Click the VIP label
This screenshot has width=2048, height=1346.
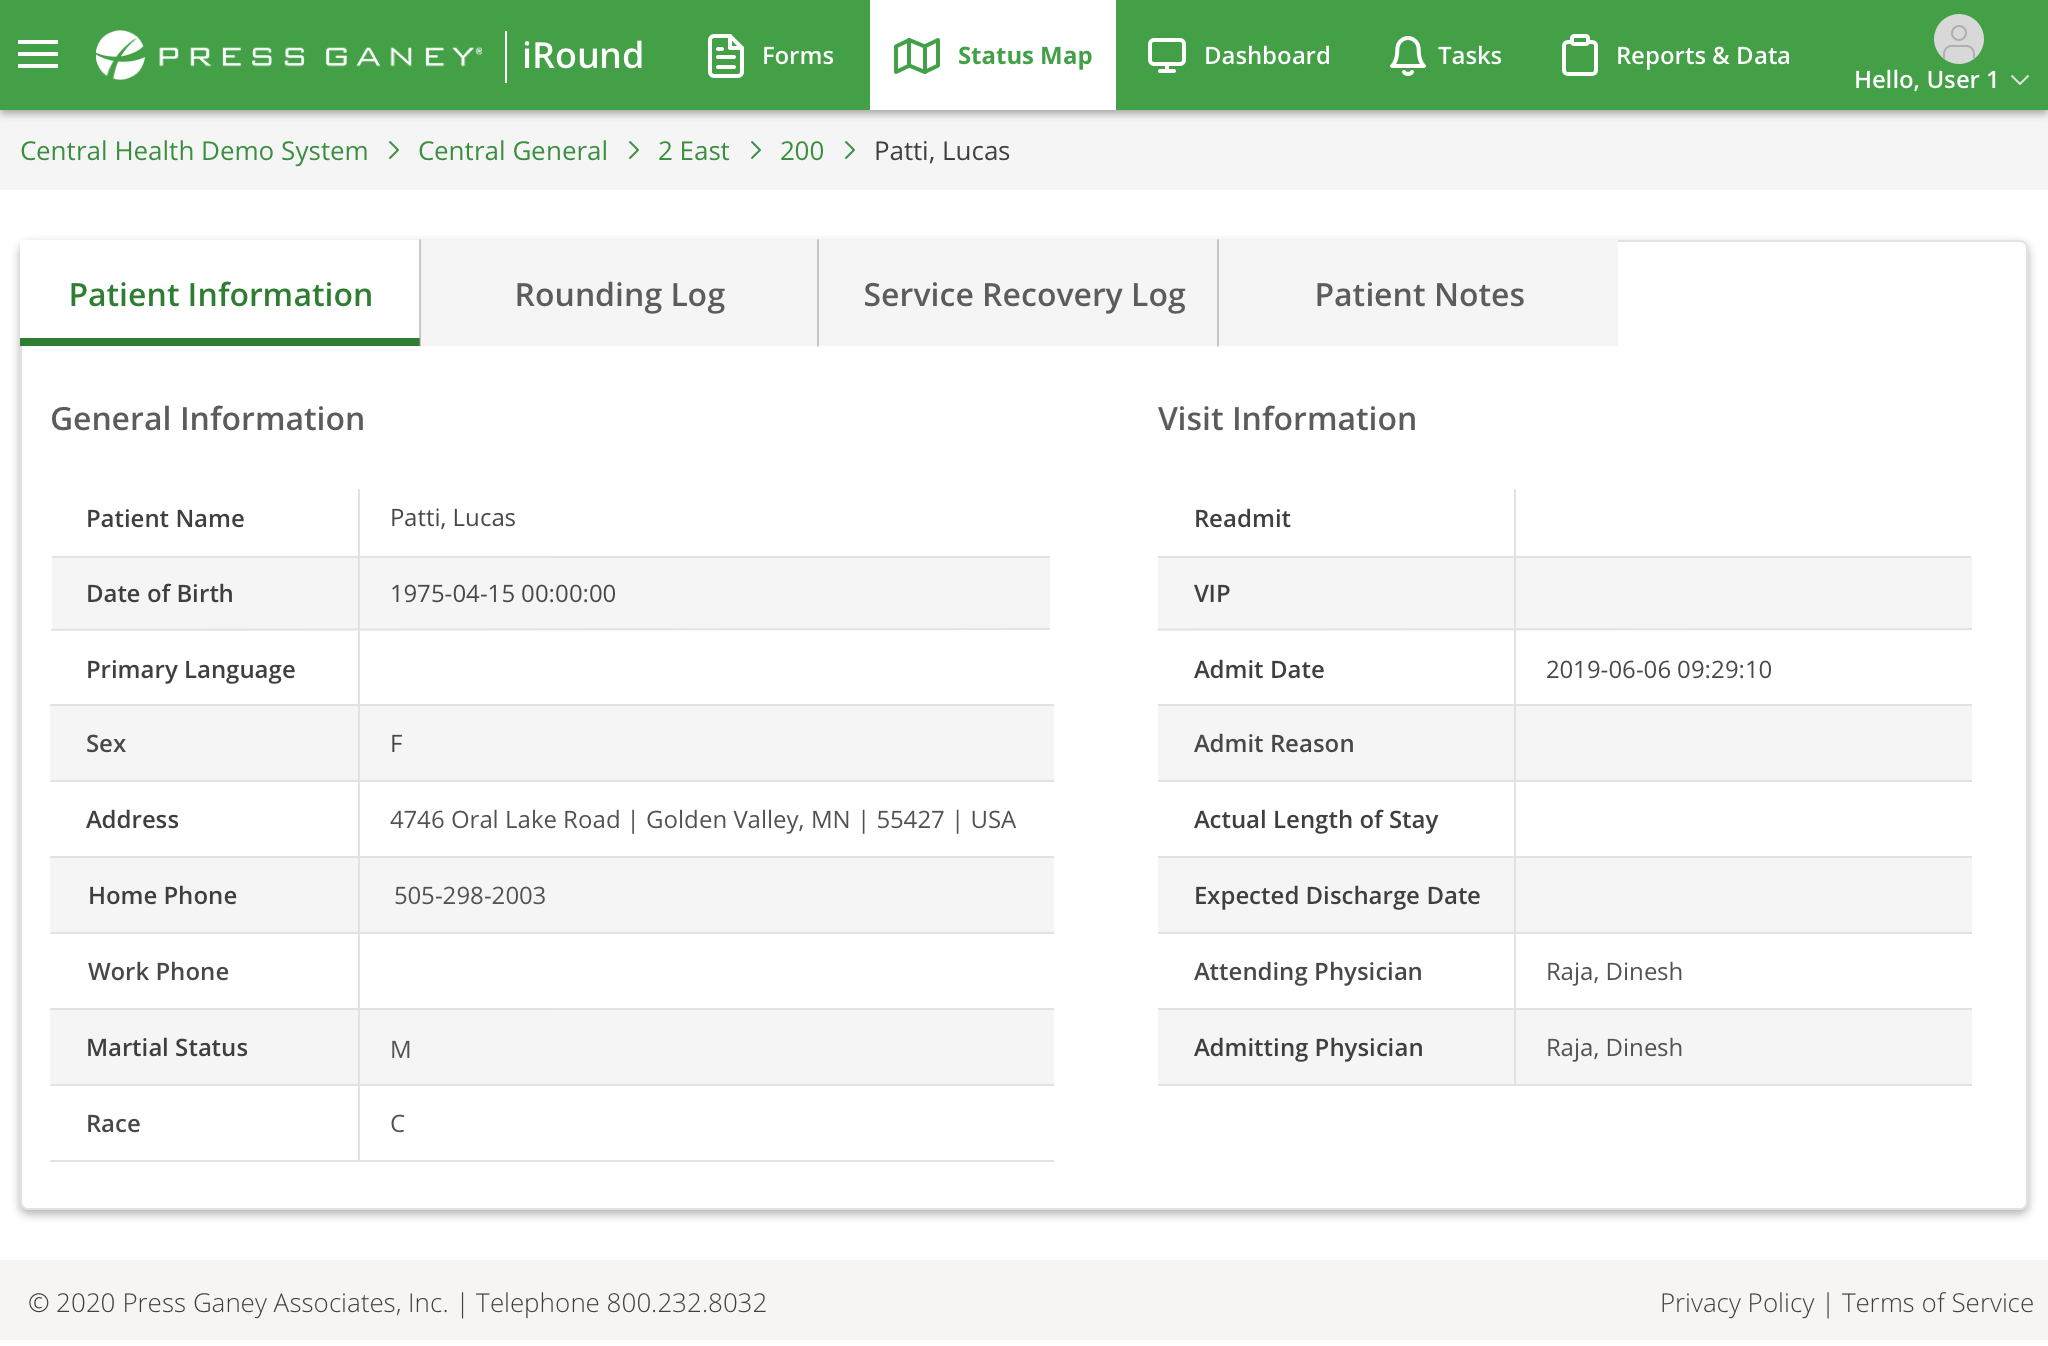point(1212,594)
